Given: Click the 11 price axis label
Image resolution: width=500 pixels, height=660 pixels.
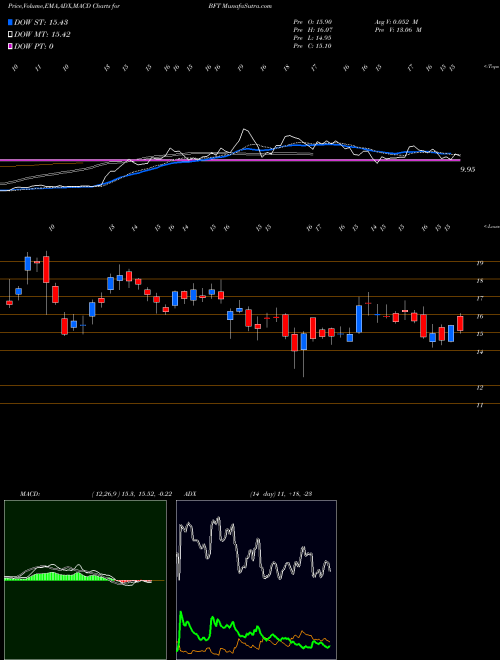Looking at the screenshot, I should pos(479,405).
